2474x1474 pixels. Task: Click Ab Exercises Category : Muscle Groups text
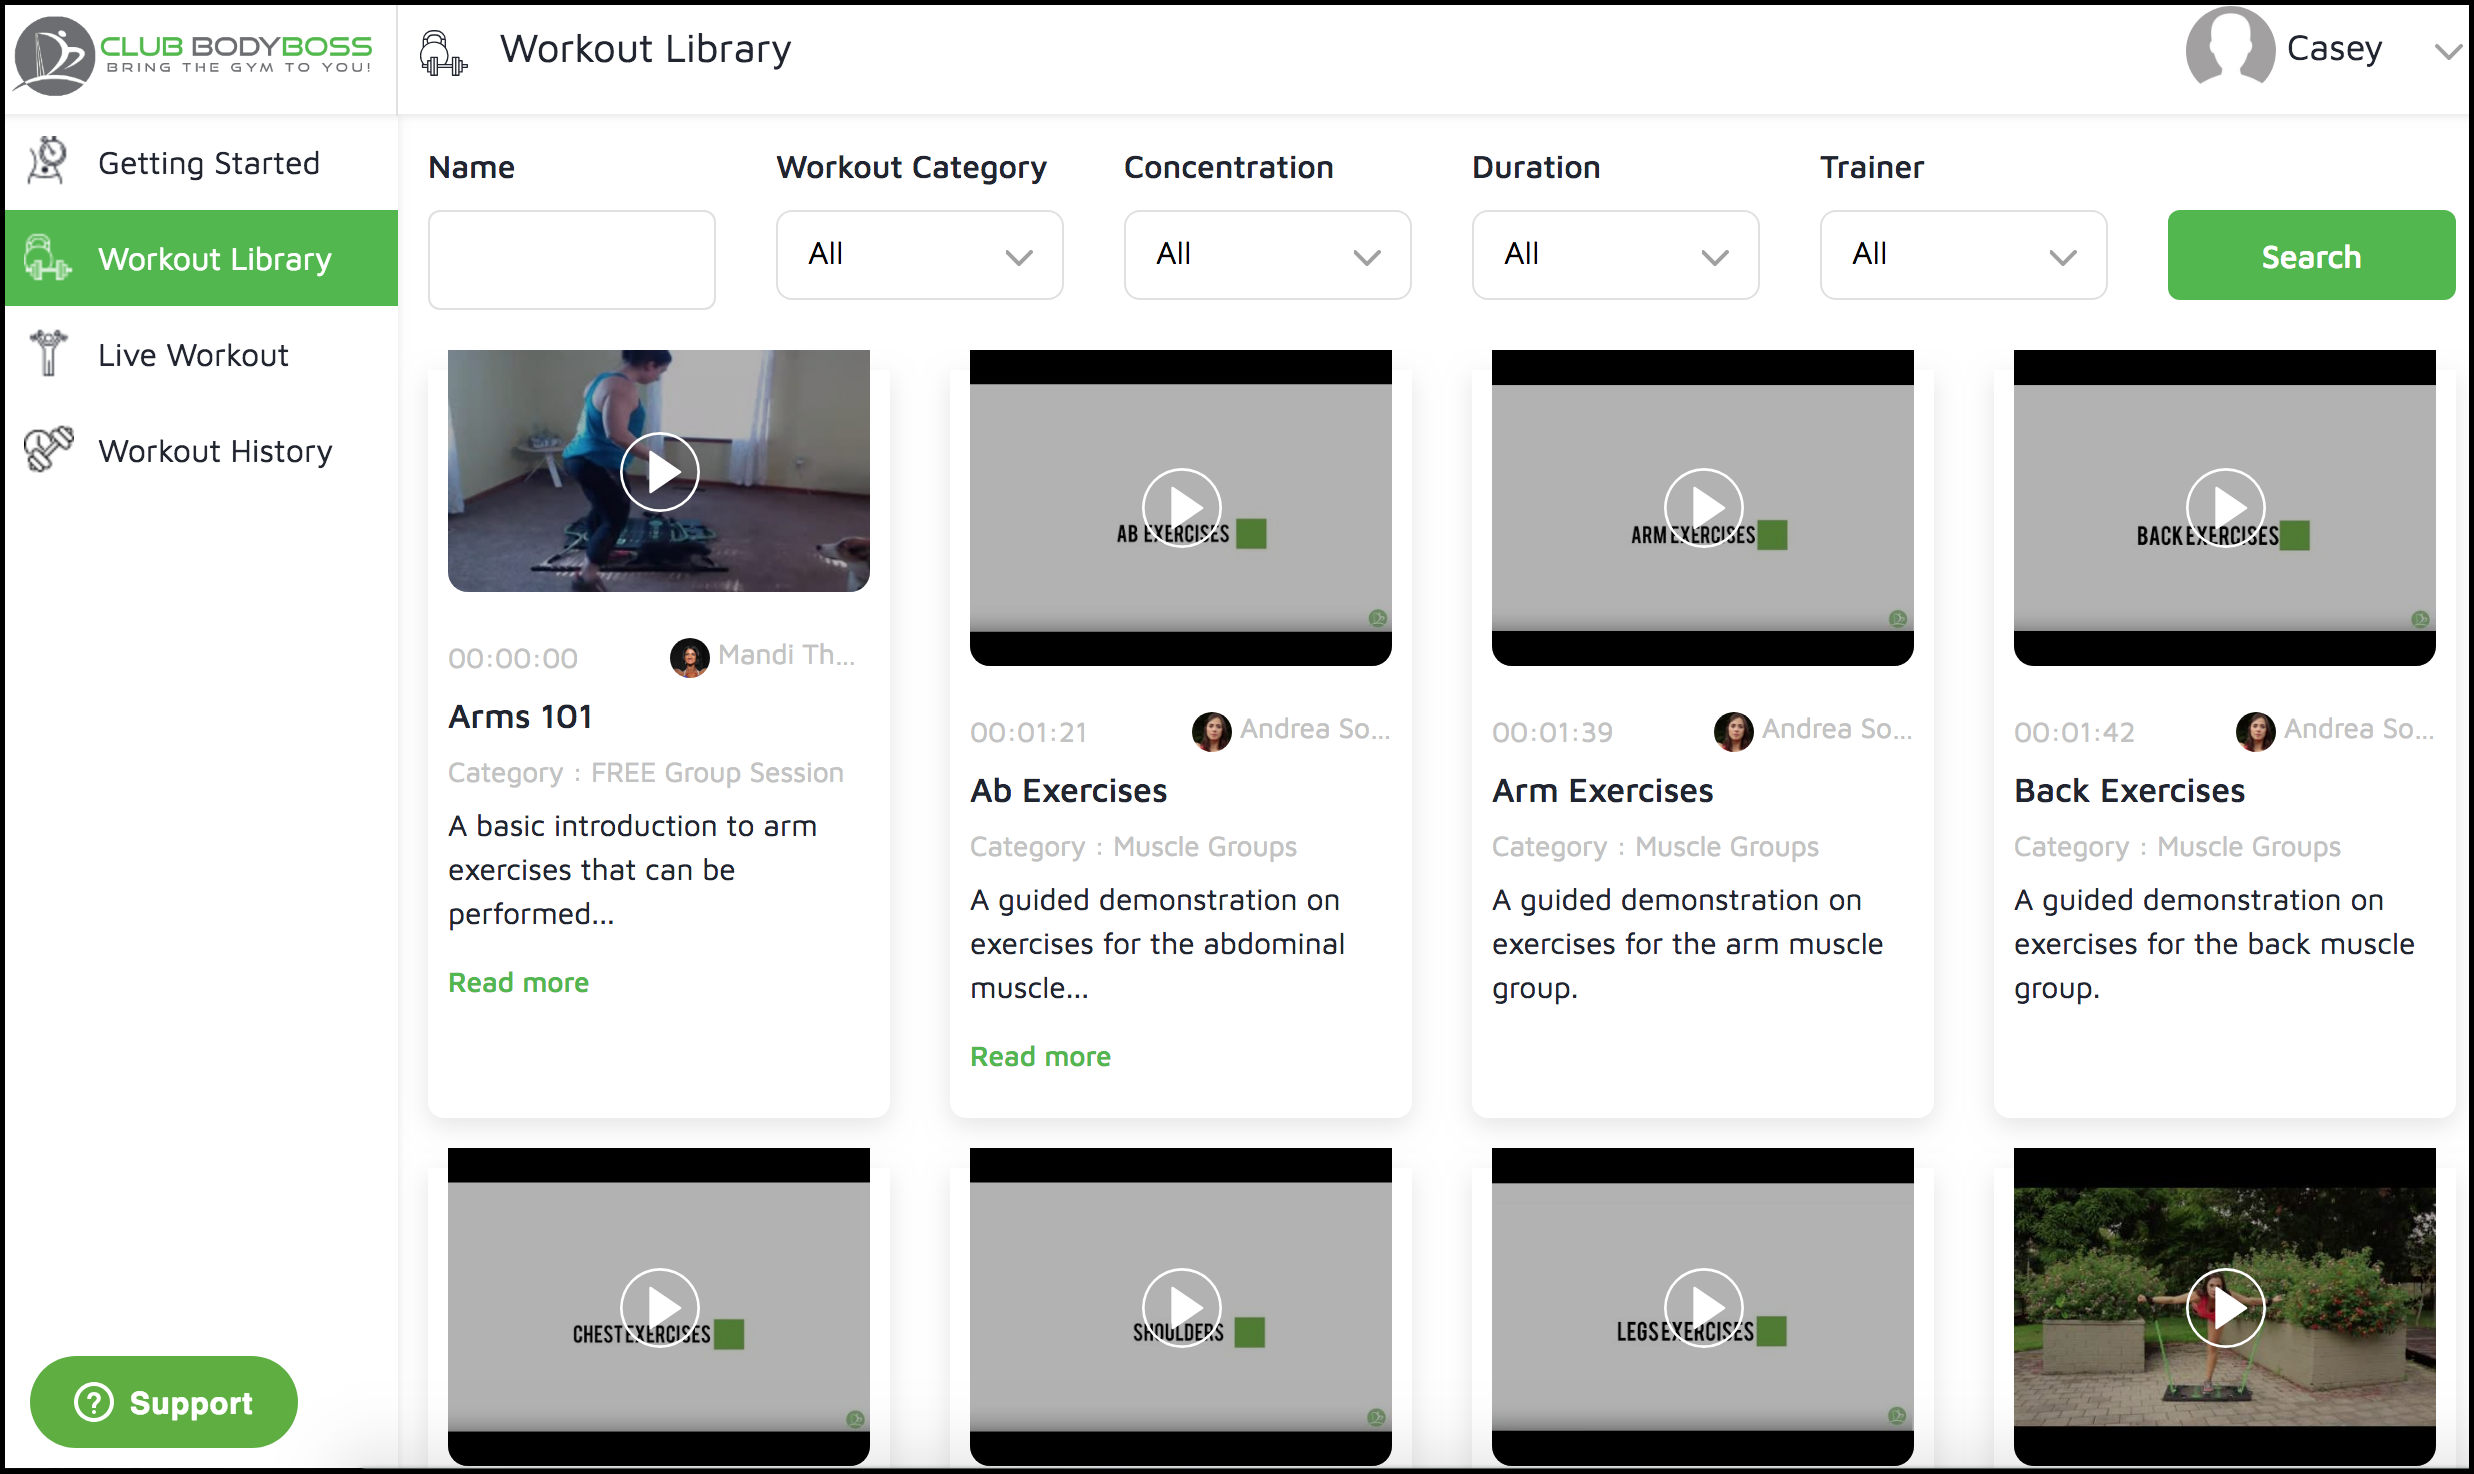click(1133, 846)
